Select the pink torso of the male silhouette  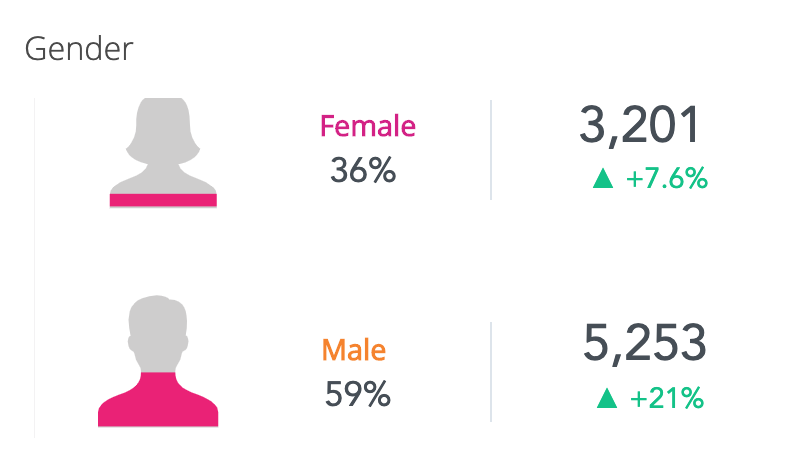click(x=158, y=400)
